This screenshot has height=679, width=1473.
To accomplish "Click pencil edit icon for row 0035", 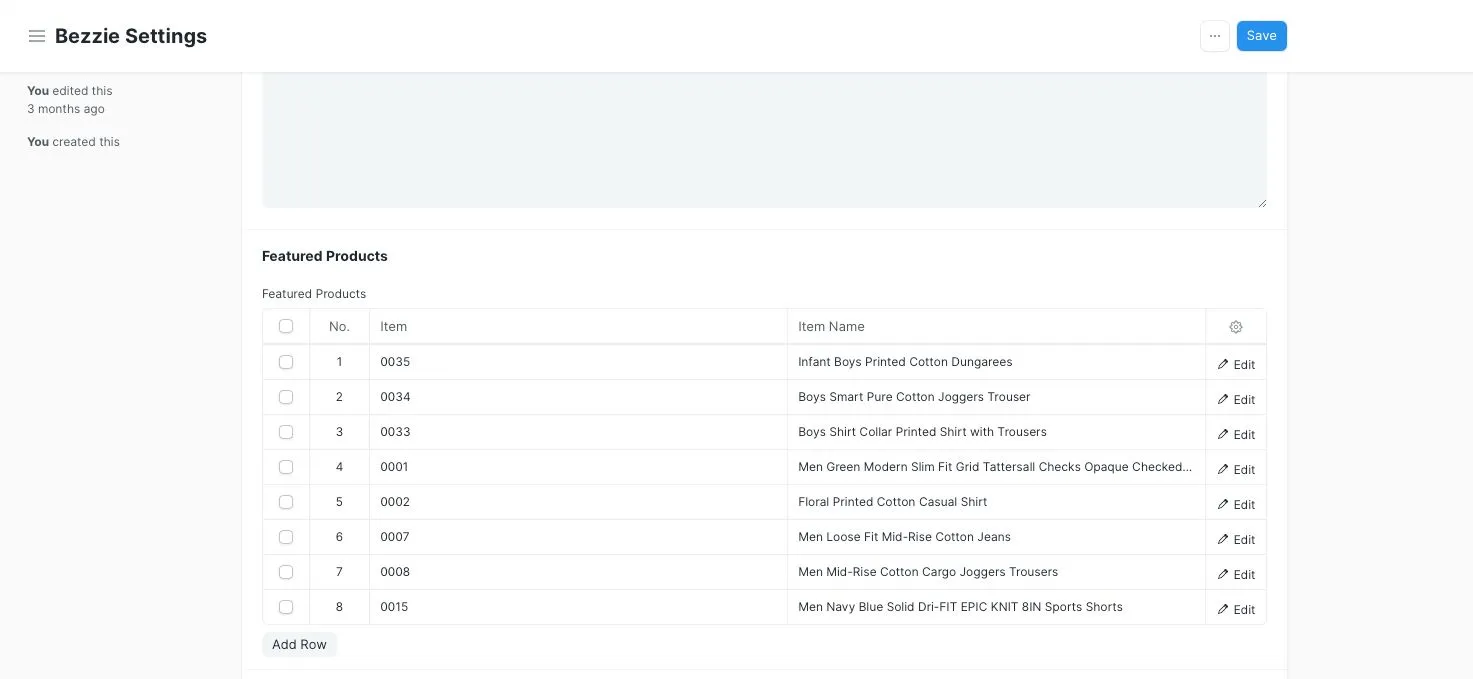I will 1223,365.
